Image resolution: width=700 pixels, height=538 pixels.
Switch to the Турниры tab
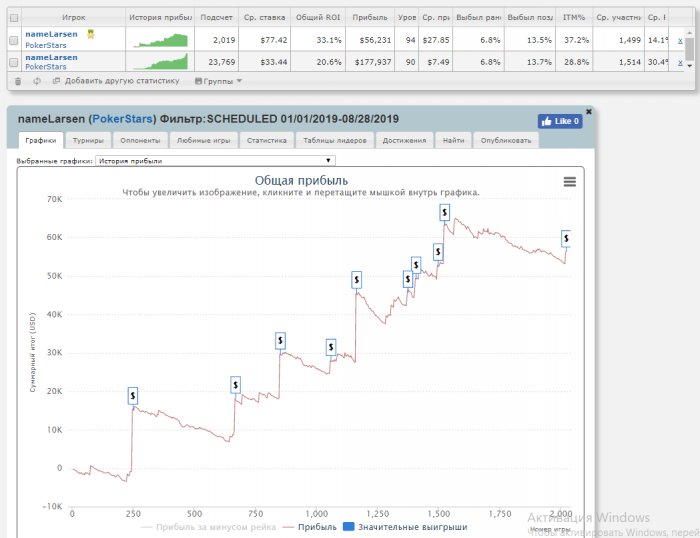88,140
